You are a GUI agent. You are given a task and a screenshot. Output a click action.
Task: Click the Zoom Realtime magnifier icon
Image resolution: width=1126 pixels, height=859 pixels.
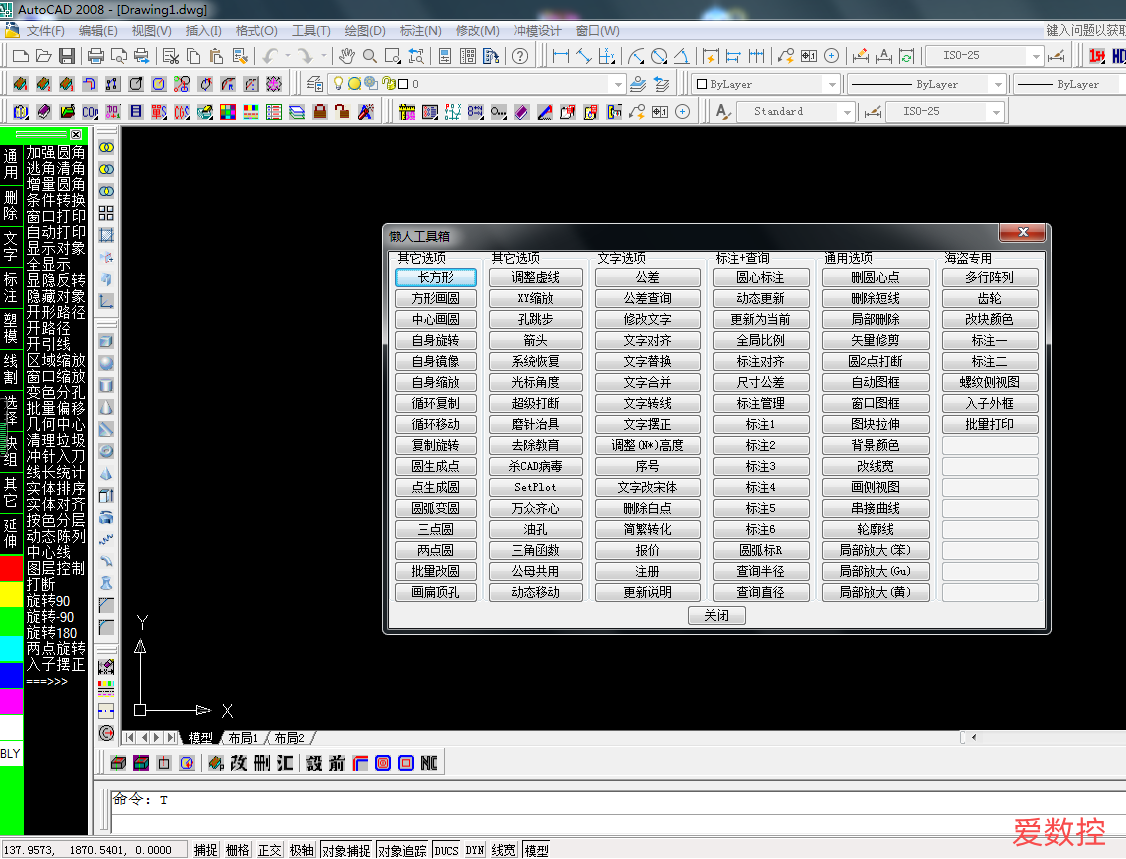tap(370, 56)
